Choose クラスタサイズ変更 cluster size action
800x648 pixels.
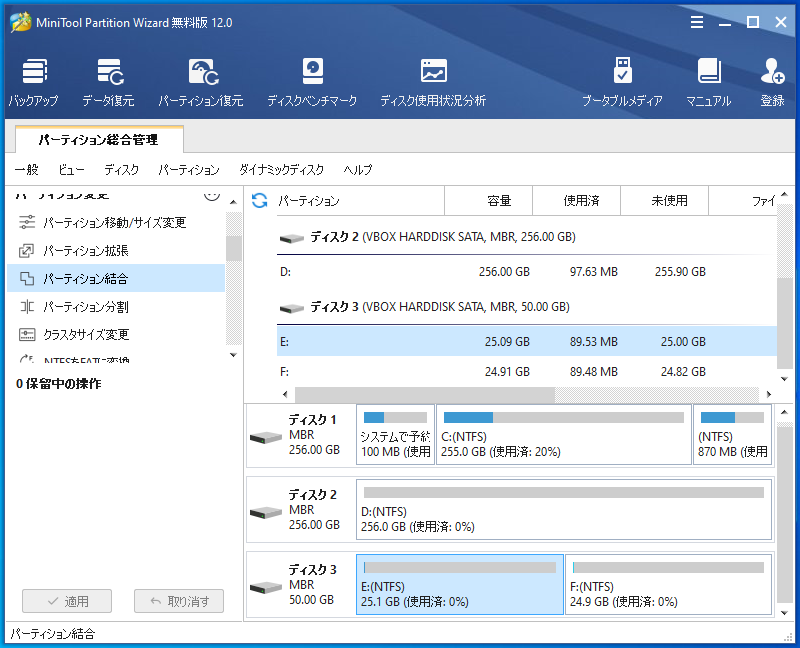click(x=115, y=335)
